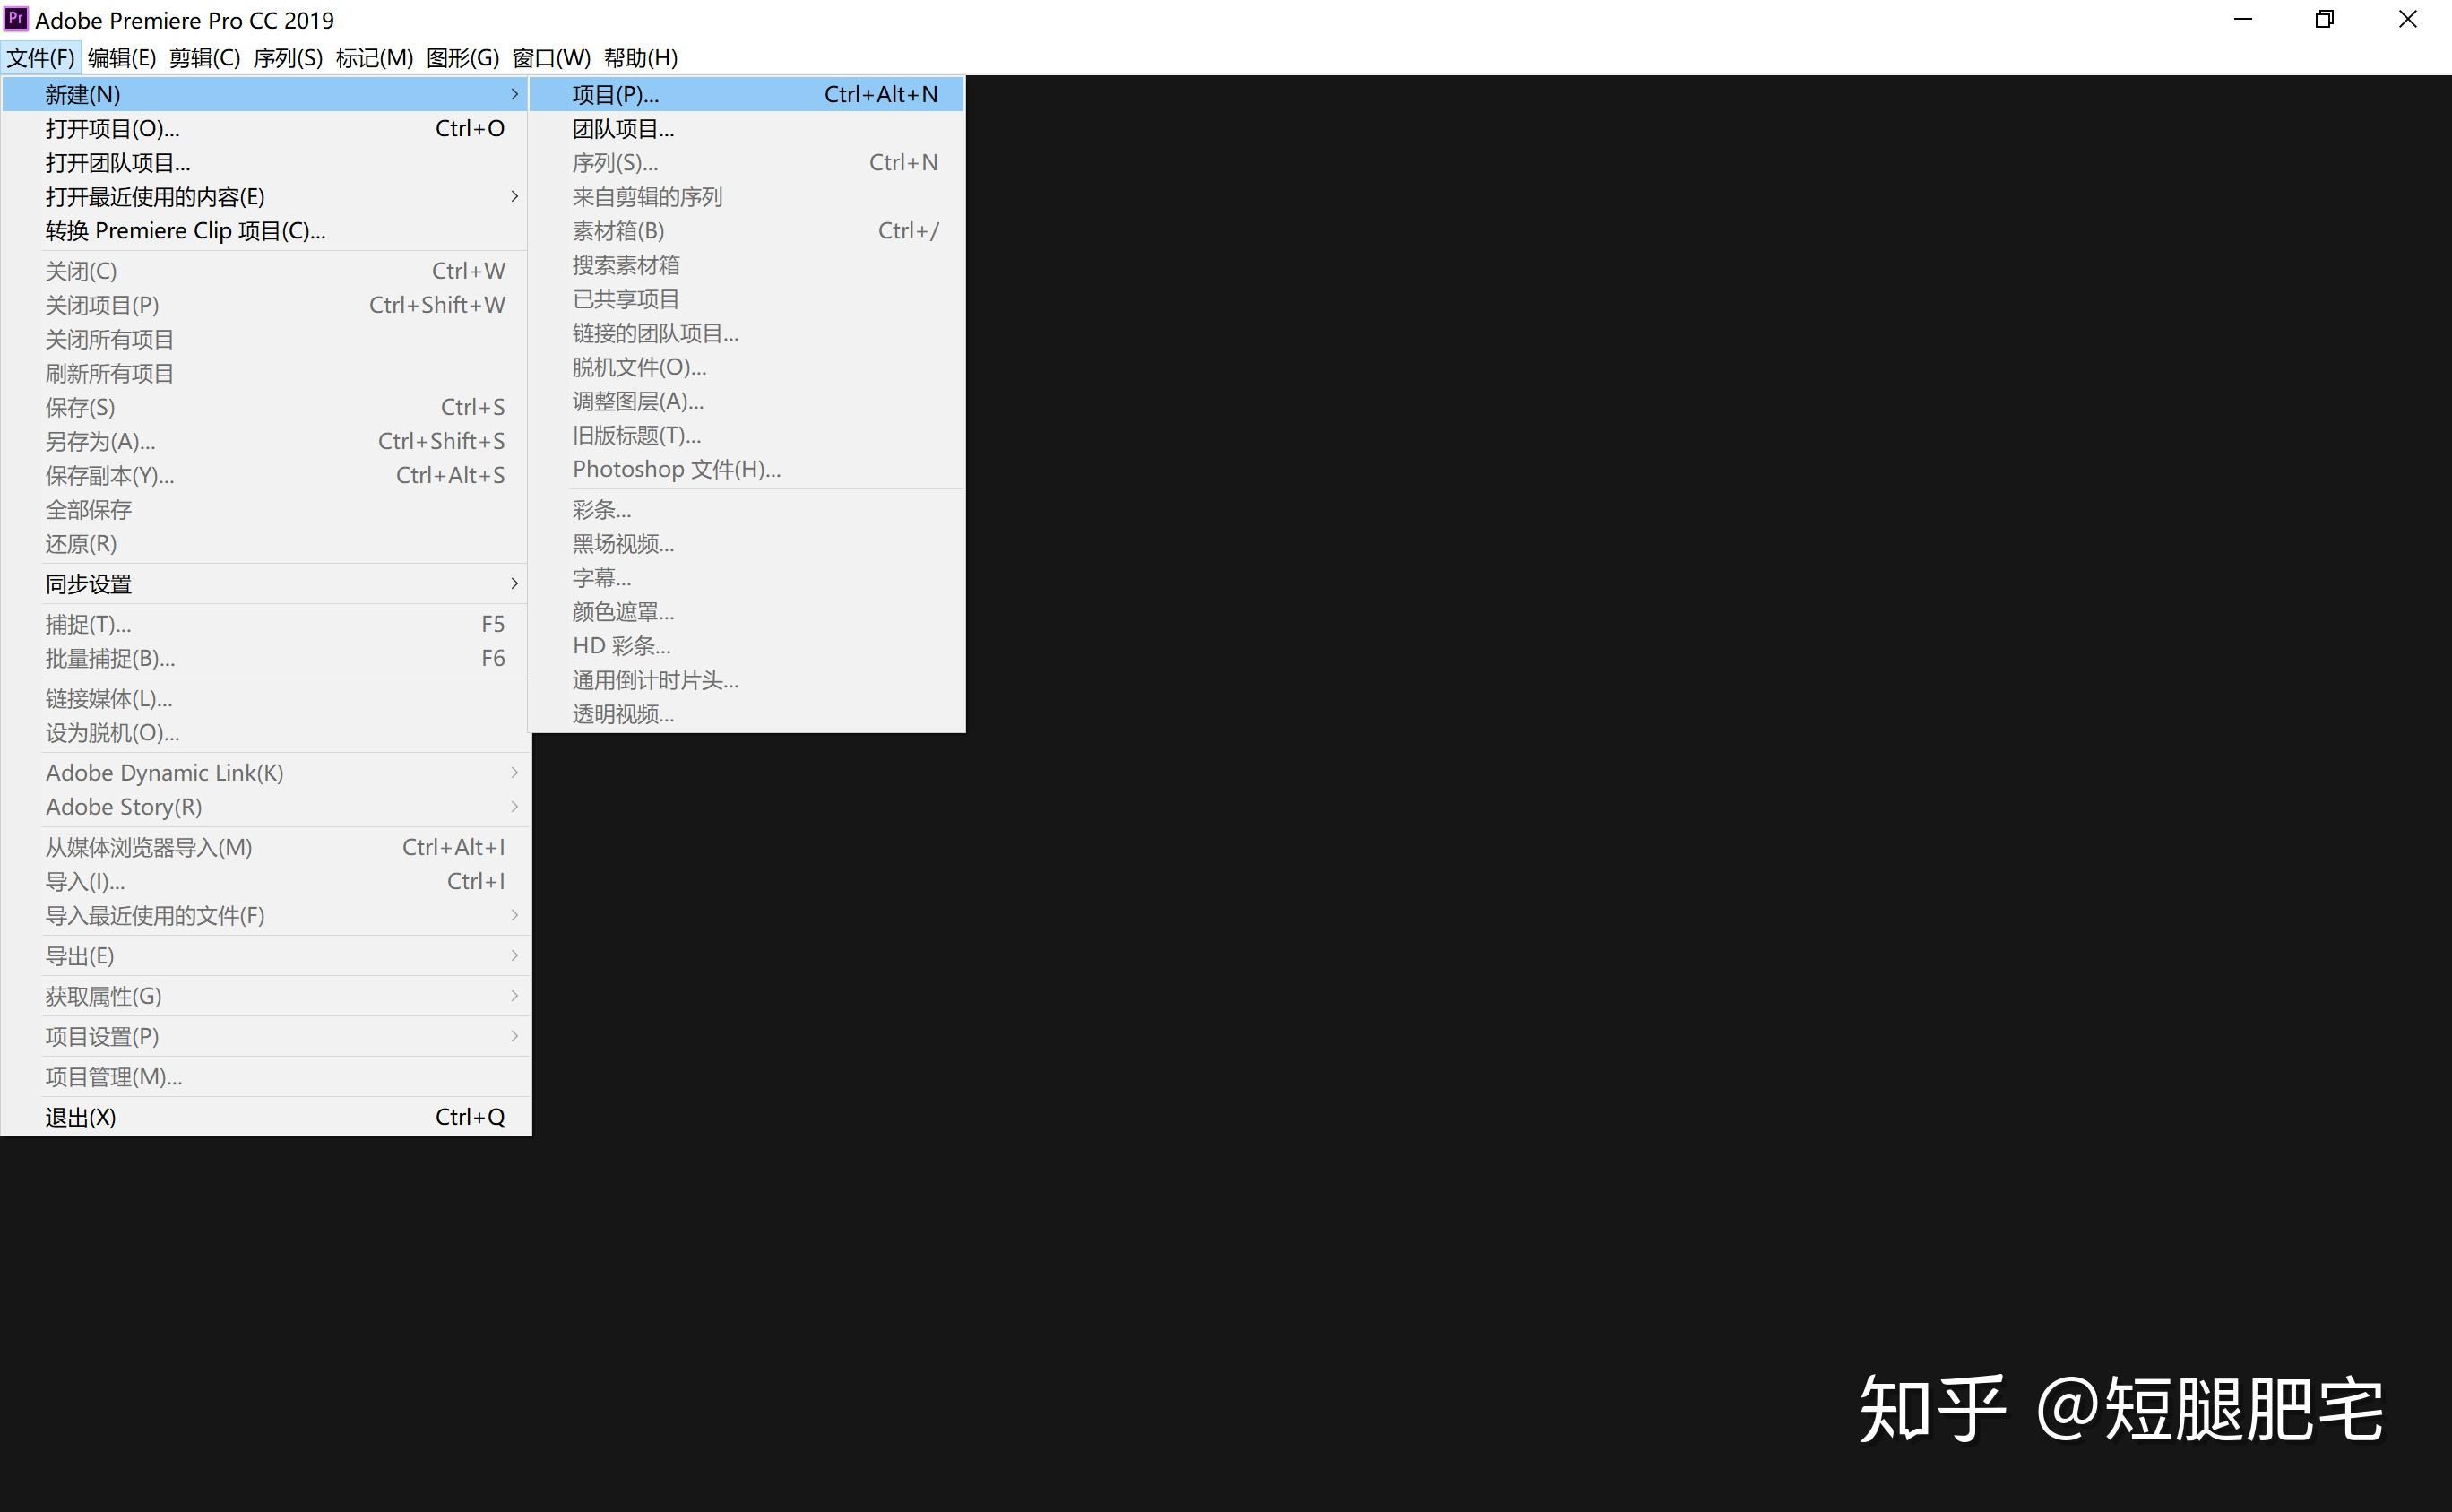Select 退出(X) to quit Premiere
This screenshot has height=1512, width=2452.
coord(80,1116)
